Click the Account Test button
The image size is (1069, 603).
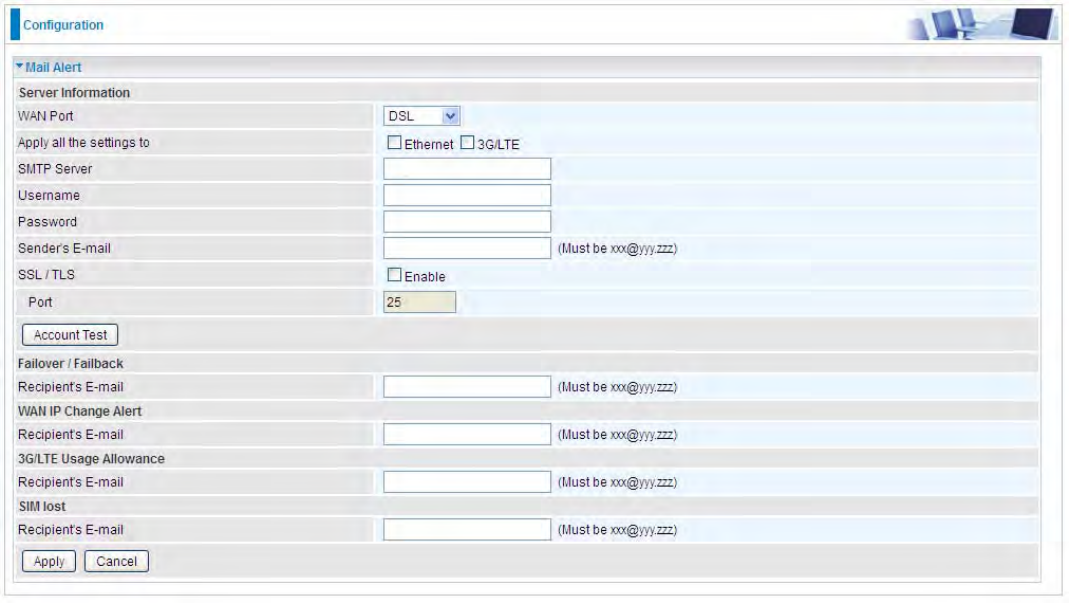(70, 335)
